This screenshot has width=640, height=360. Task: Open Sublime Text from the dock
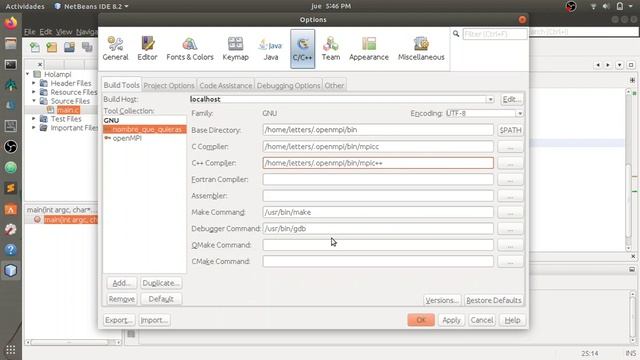(11, 188)
